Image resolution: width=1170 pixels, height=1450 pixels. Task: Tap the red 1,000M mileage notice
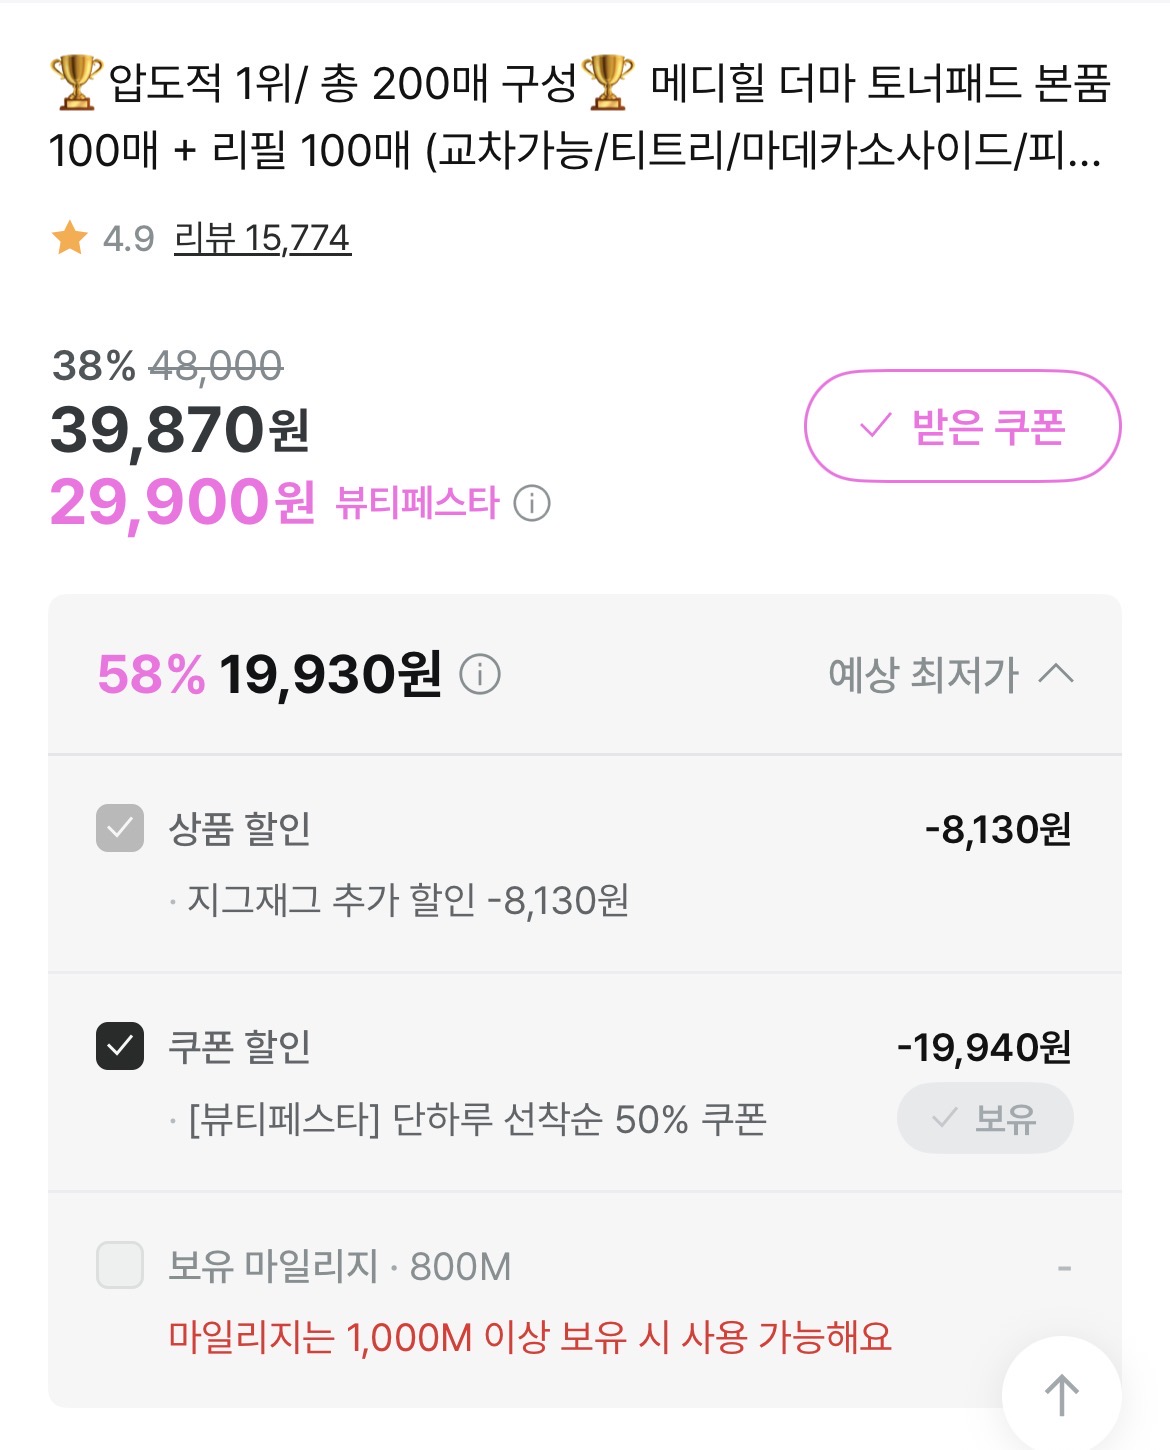[530, 1337]
